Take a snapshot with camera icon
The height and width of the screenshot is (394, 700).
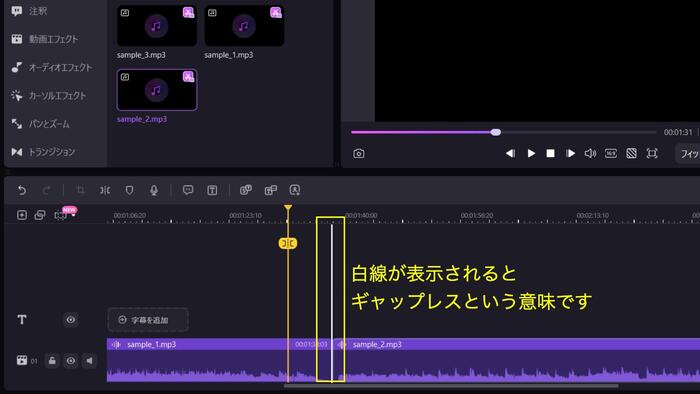(358, 153)
